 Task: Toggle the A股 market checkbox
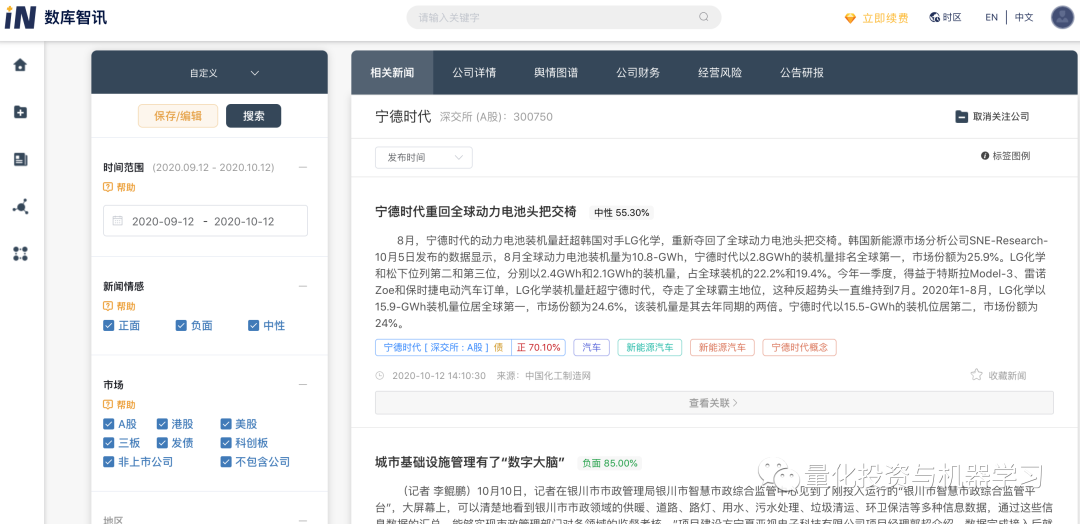click(x=108, y=424)
